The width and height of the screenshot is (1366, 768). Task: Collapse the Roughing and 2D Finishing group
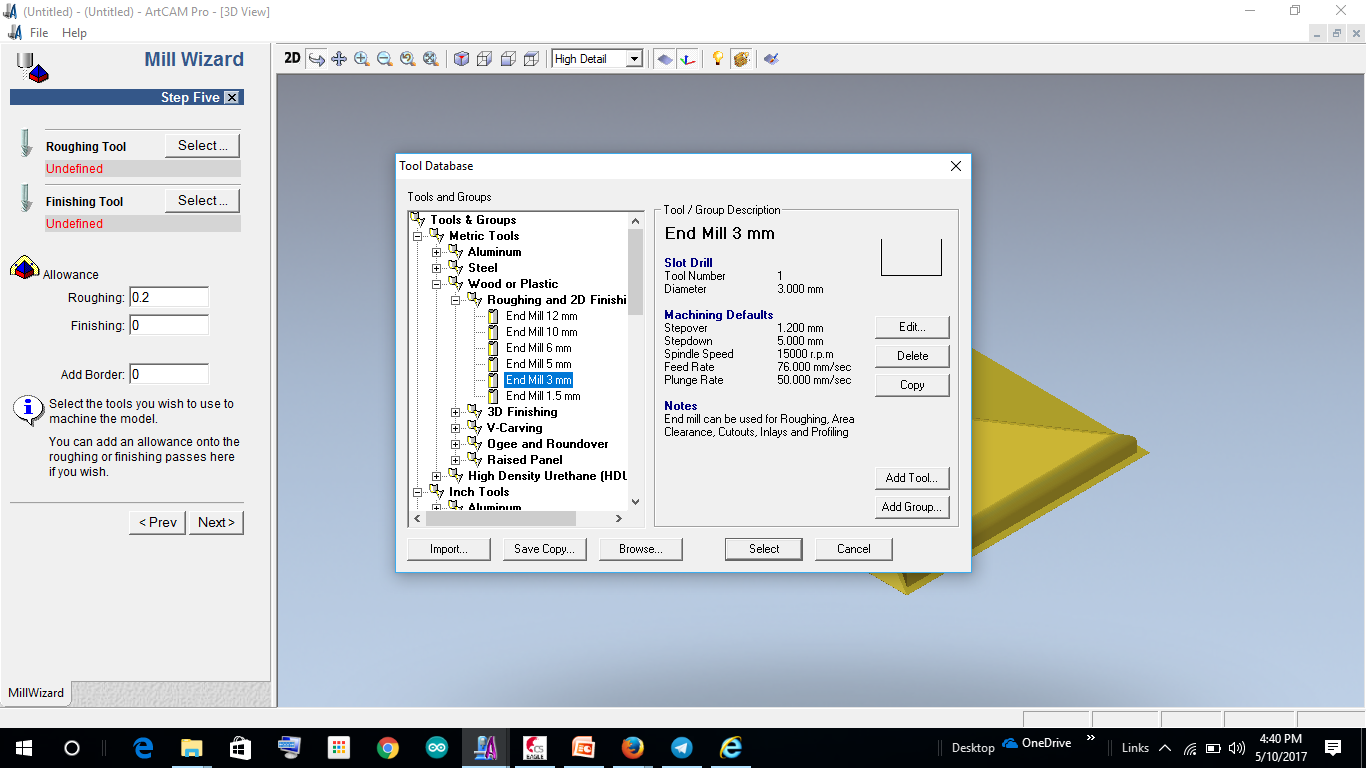coord(456,300)
